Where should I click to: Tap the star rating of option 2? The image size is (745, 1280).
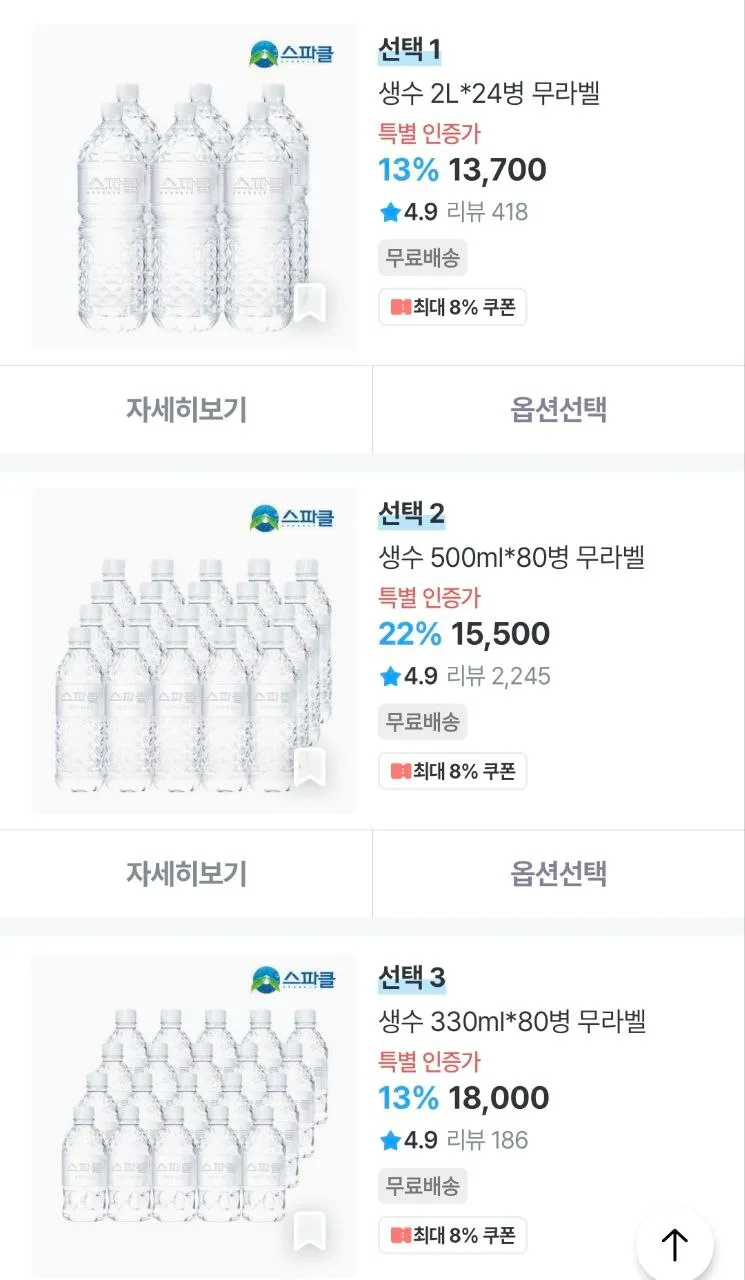tap(408, 676)
